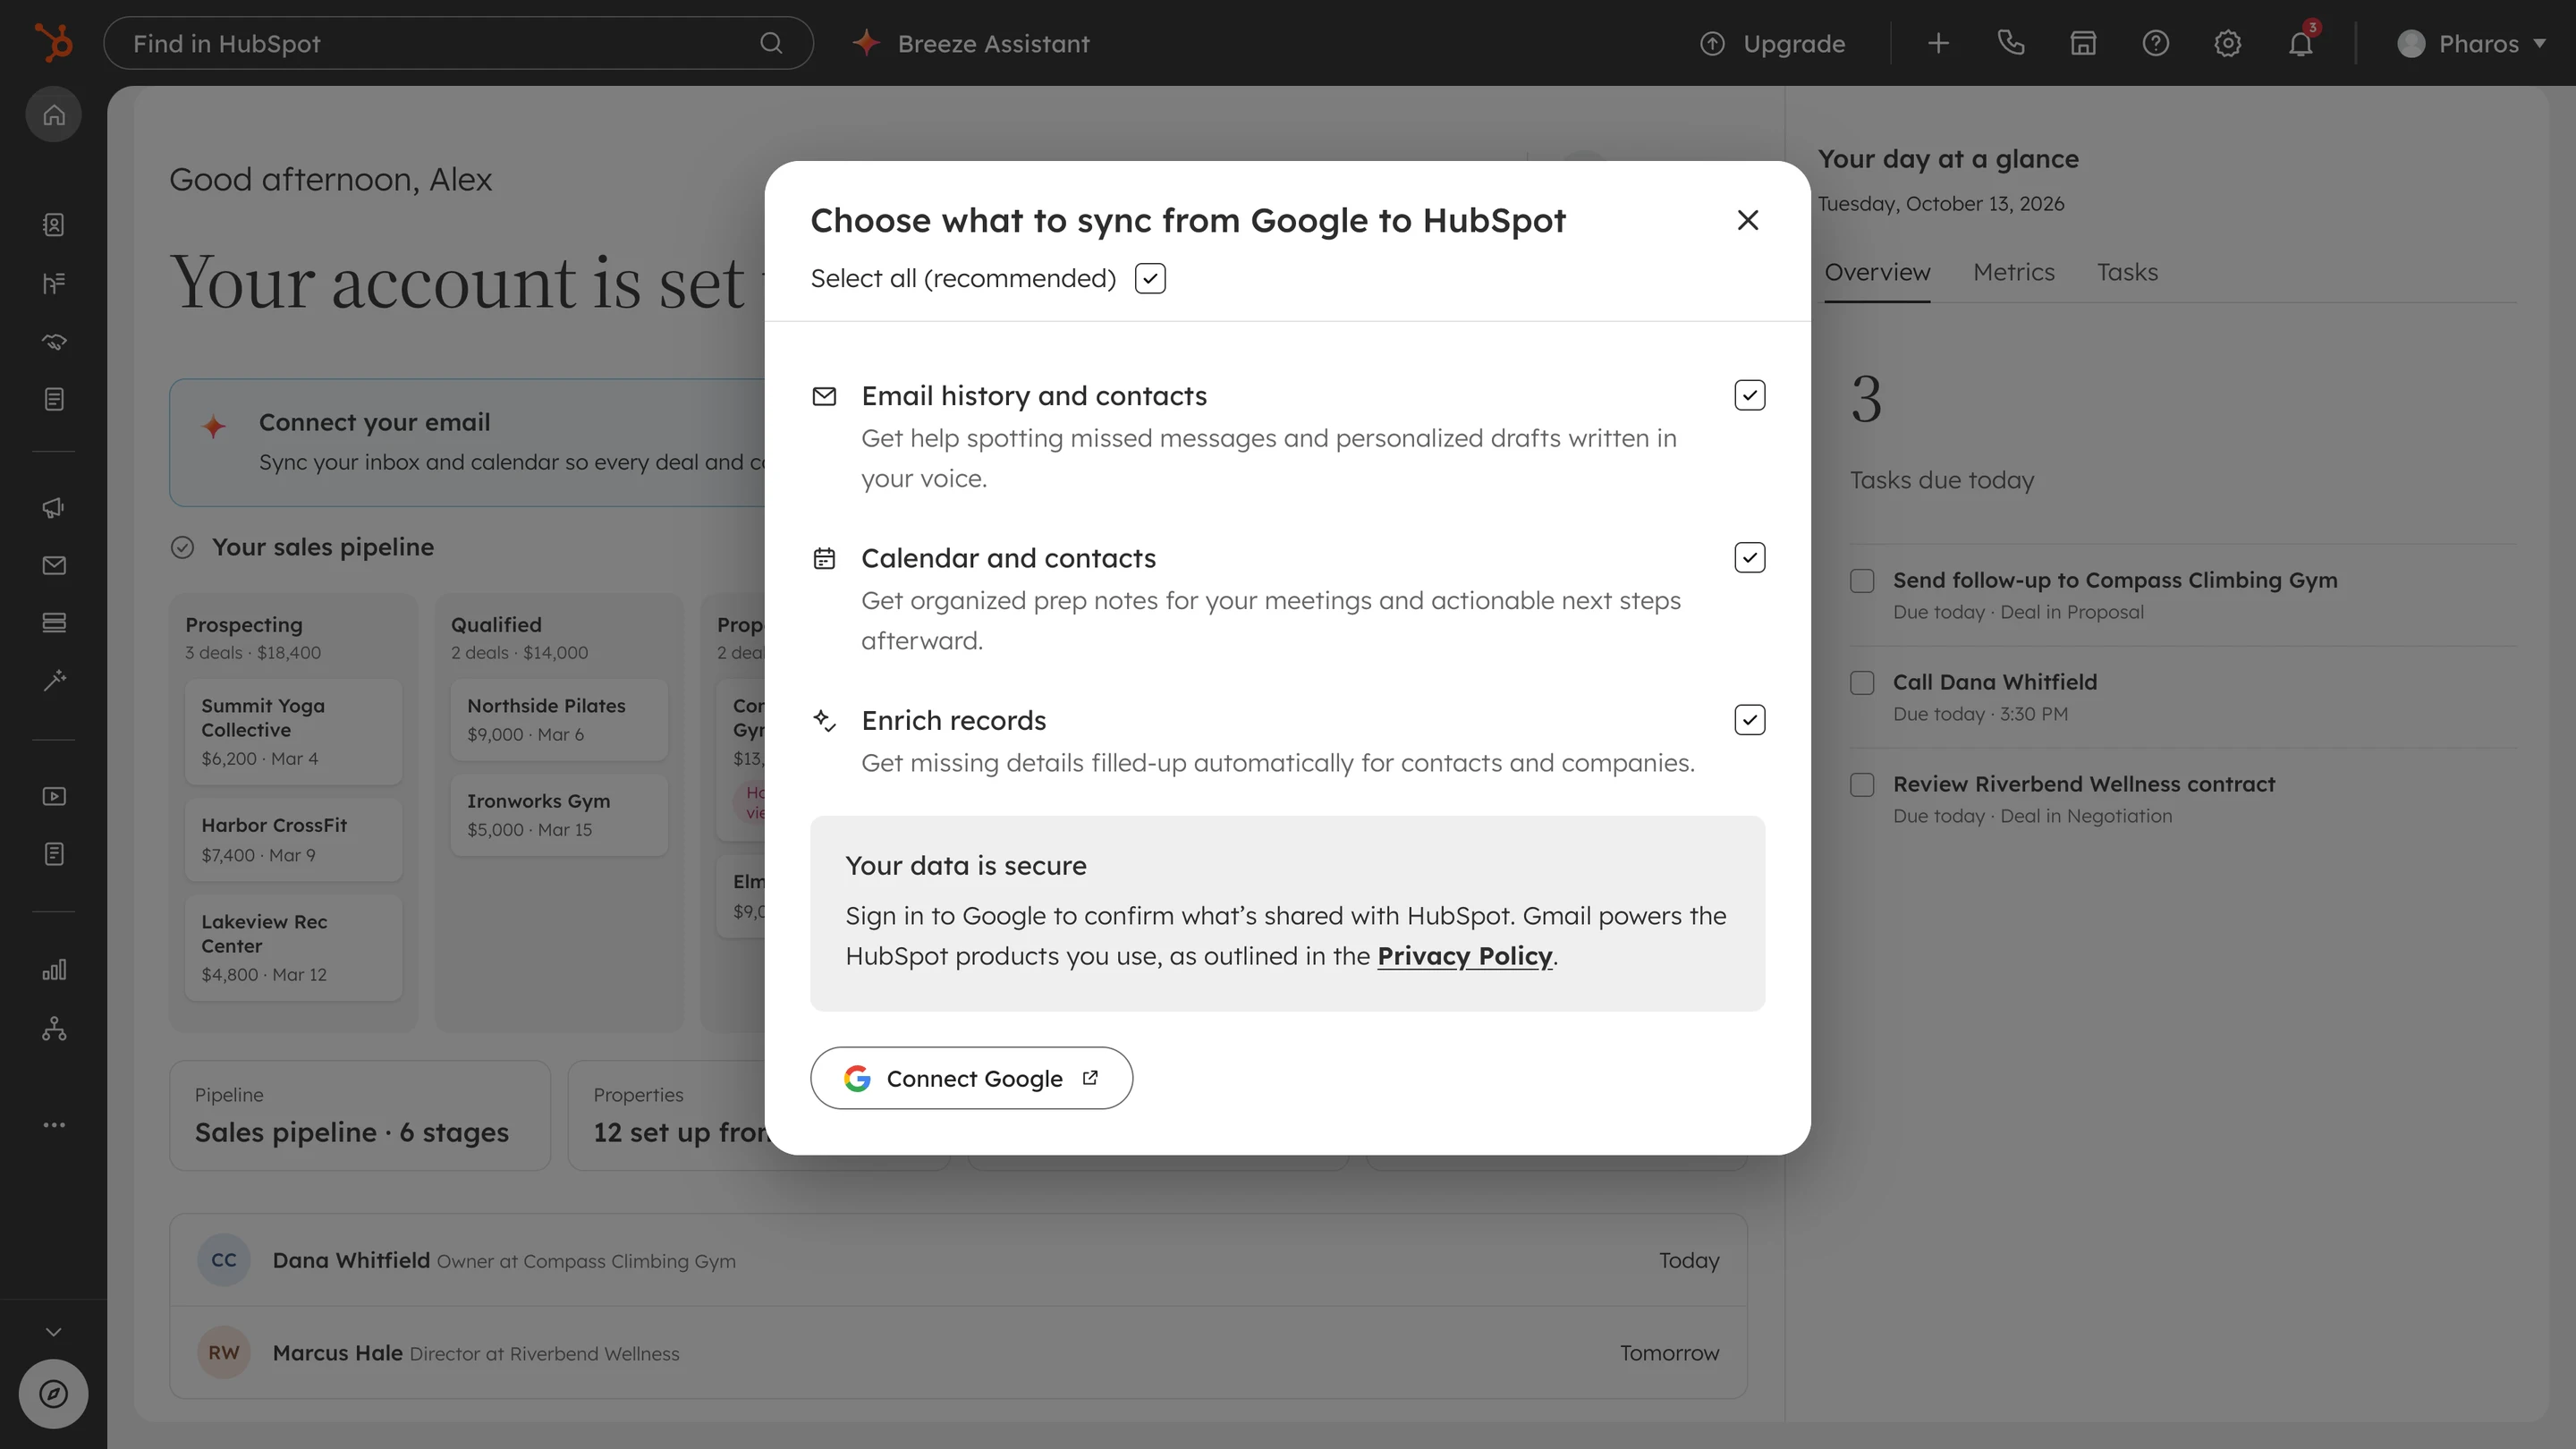Open the magic wand icon in sidebar
This screenshot has height=1449, width=2576.
tap(54, 681)
